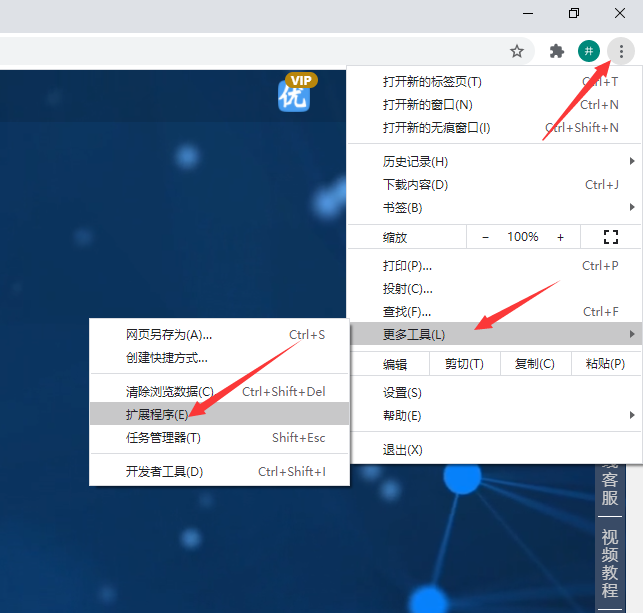Restore the browser window size
The height and width of the screenshot is (613, 643).
[x=573, y=13]
